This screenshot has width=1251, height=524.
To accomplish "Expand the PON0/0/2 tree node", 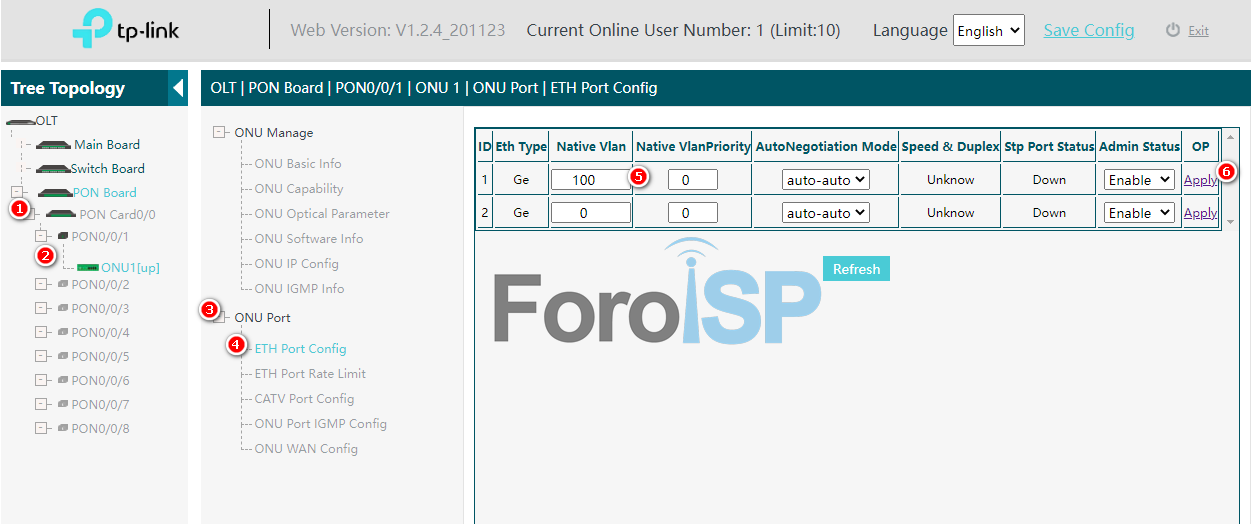I will click(42, 284).
